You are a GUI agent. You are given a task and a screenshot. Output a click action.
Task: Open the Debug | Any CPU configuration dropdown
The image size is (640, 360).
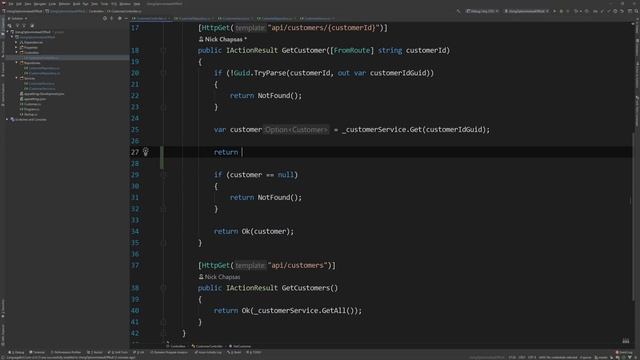482,11
